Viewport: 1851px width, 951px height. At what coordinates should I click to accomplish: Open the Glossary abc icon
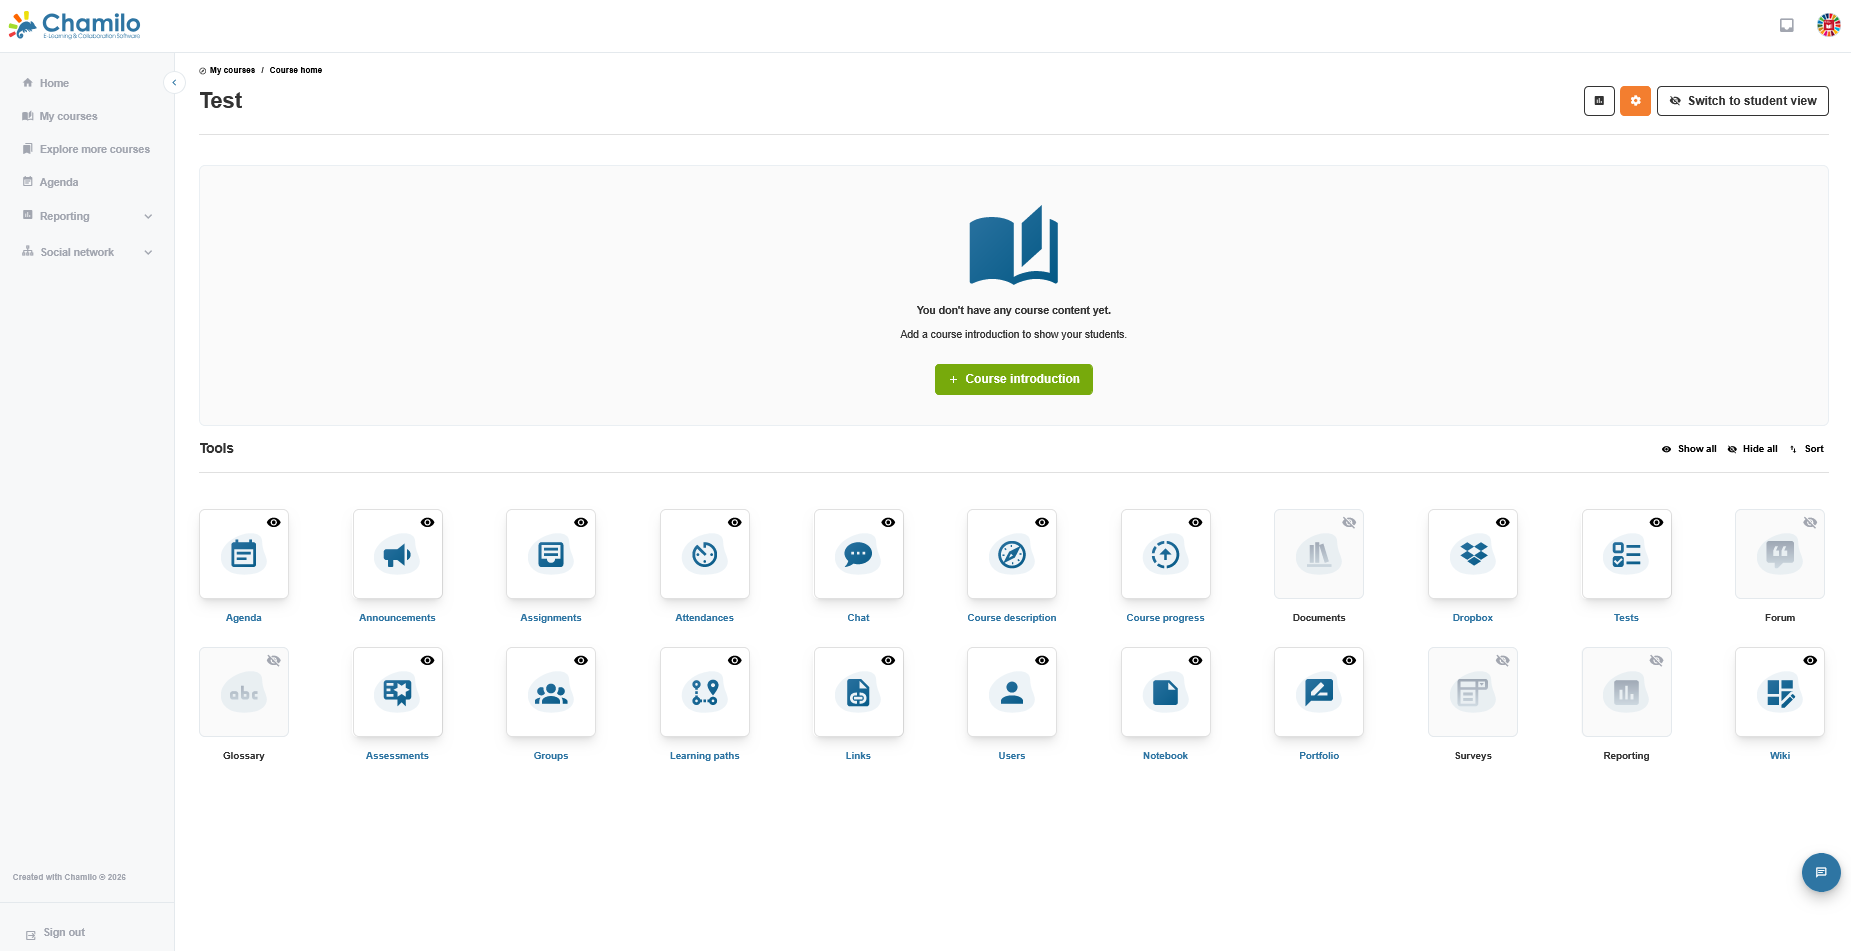244,692
